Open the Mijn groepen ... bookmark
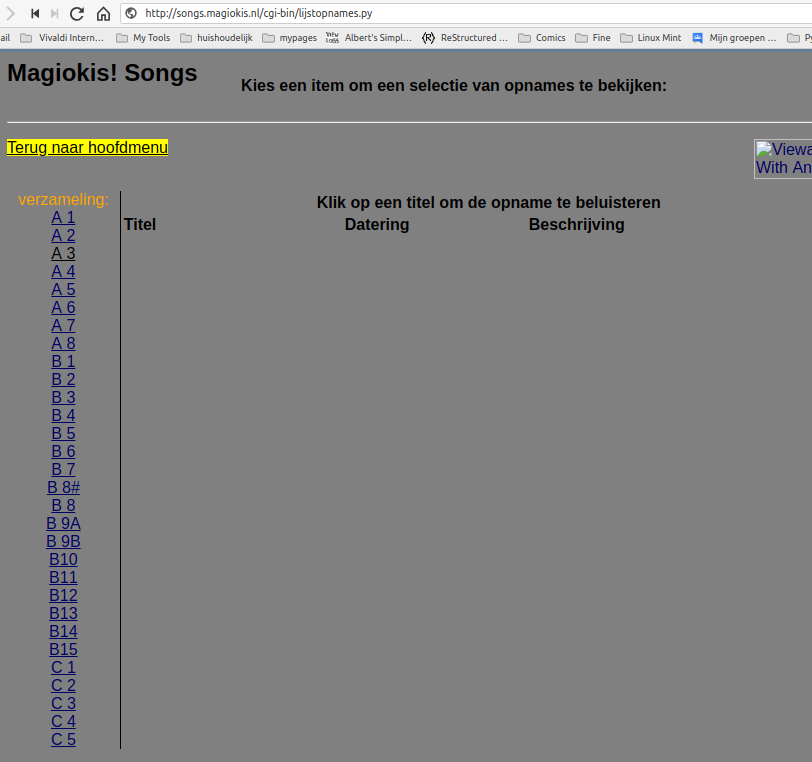The width and height of the screenshot is (812, 762). point(735,38)
